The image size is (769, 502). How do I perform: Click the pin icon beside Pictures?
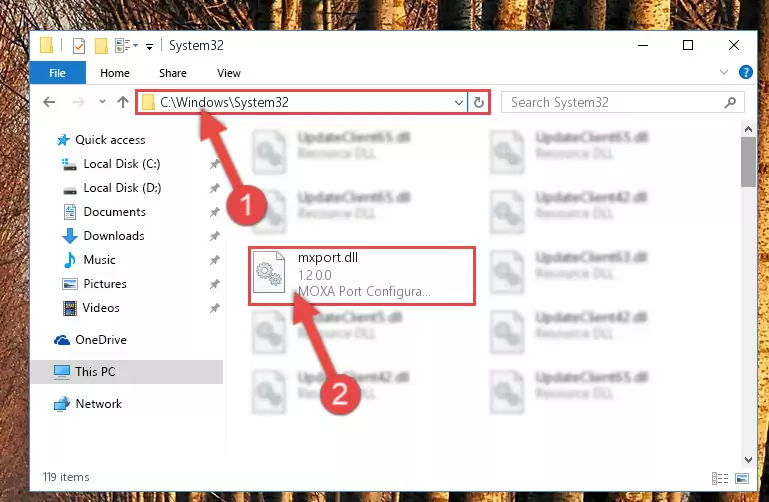pos(214,284)
